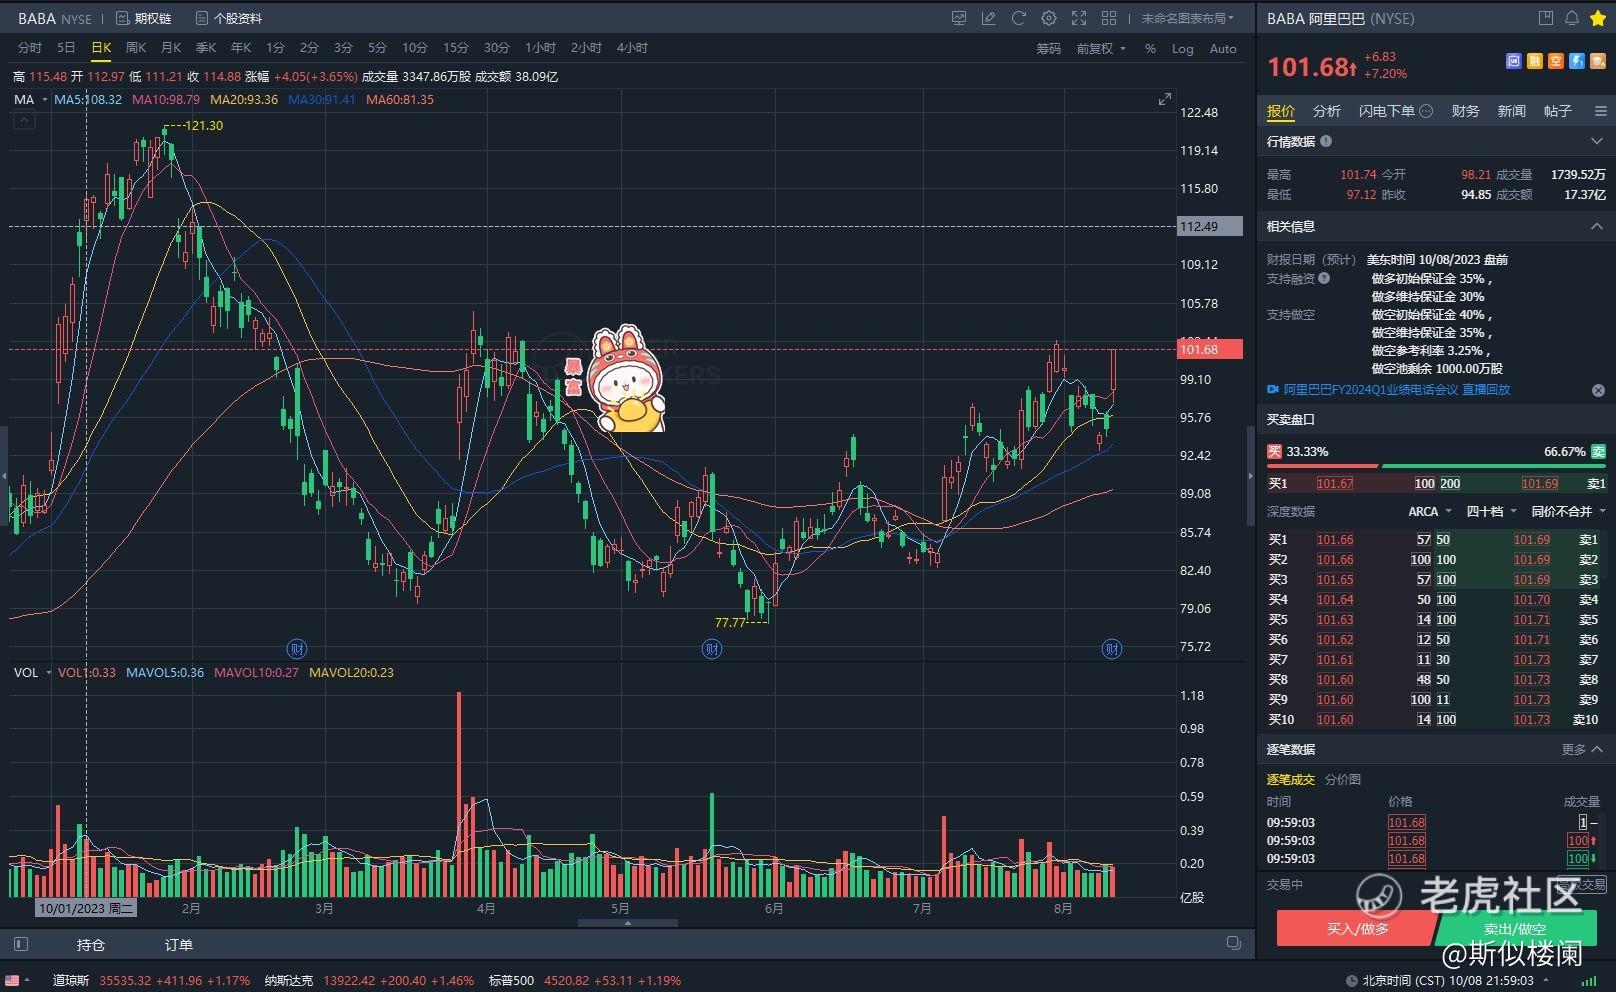Screen dimensions: 1616x992
Task: Open the note/bookmark icon beside BABA title
Action: [x=1546, y=18]
